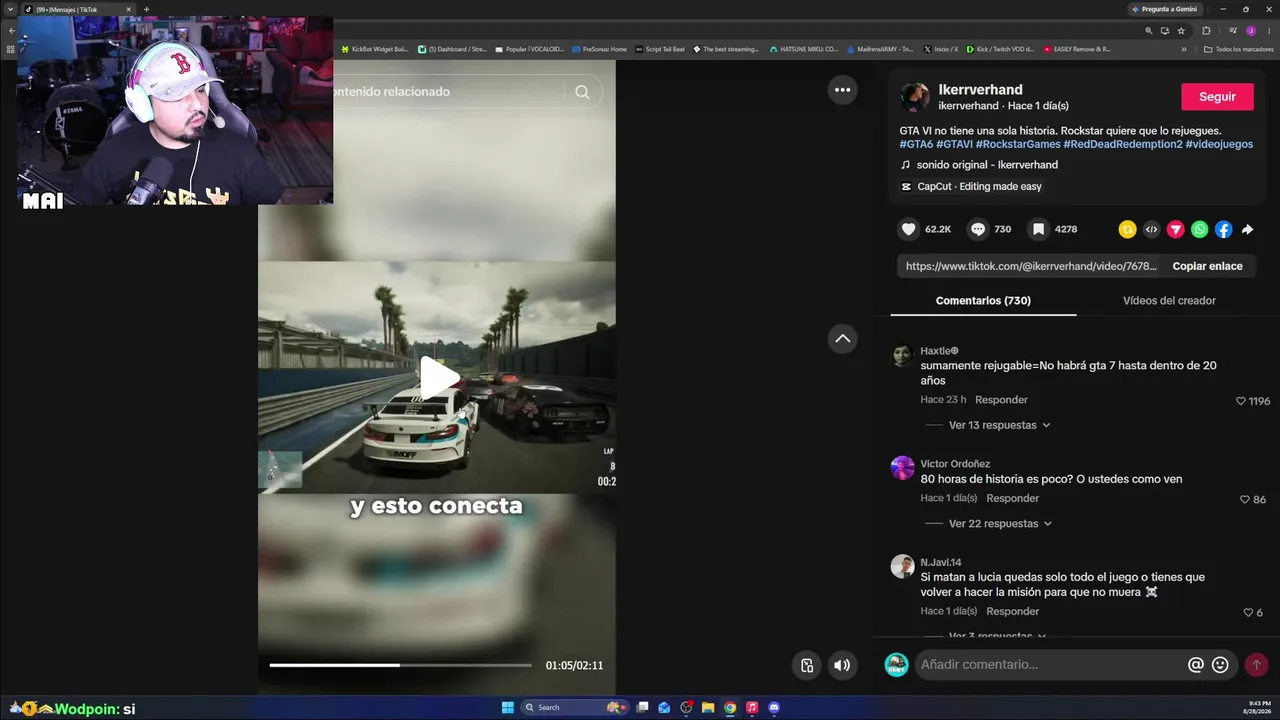
Task: Open more share options arrow
Action: pos(1247,229)
